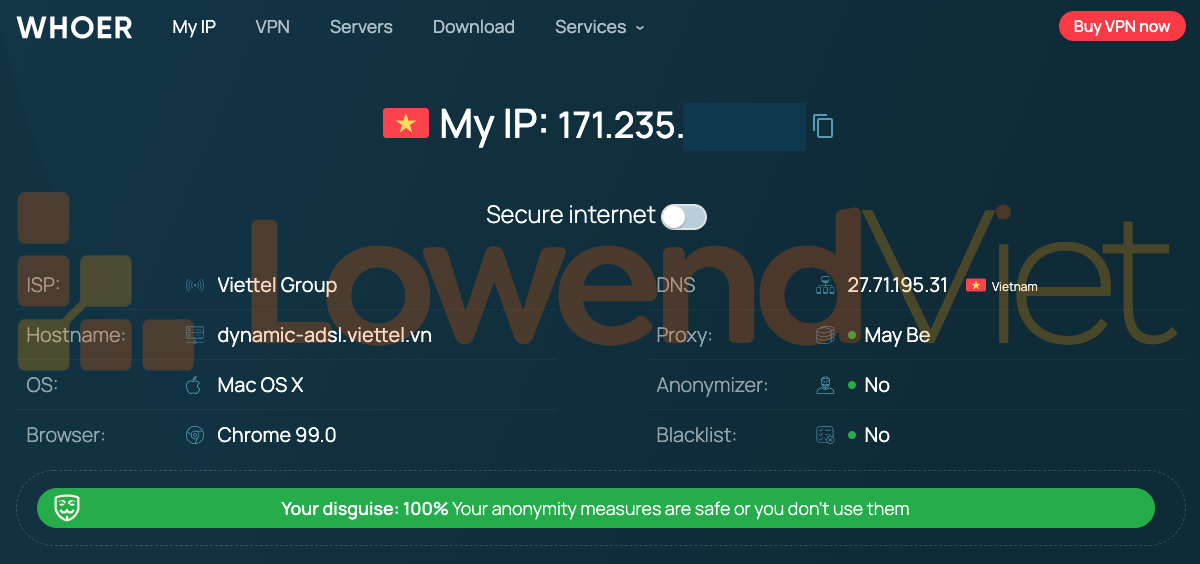
Task: Click the Apple OS icon
Action: click(x=194, y=385)
